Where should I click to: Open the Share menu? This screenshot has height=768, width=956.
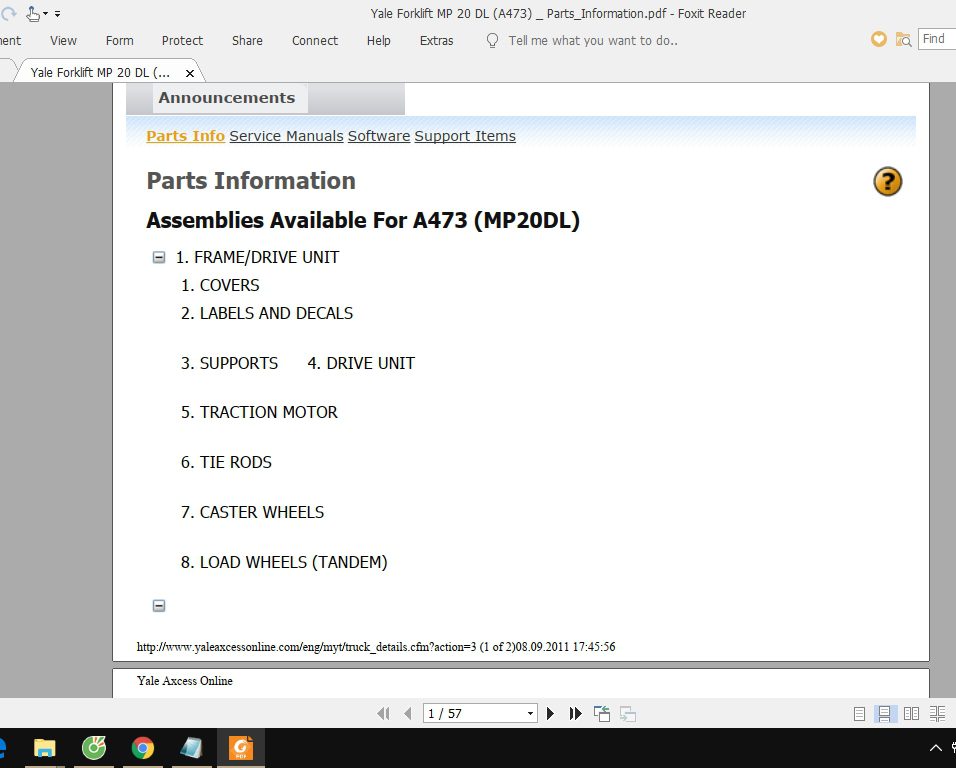tap(247, 41)
